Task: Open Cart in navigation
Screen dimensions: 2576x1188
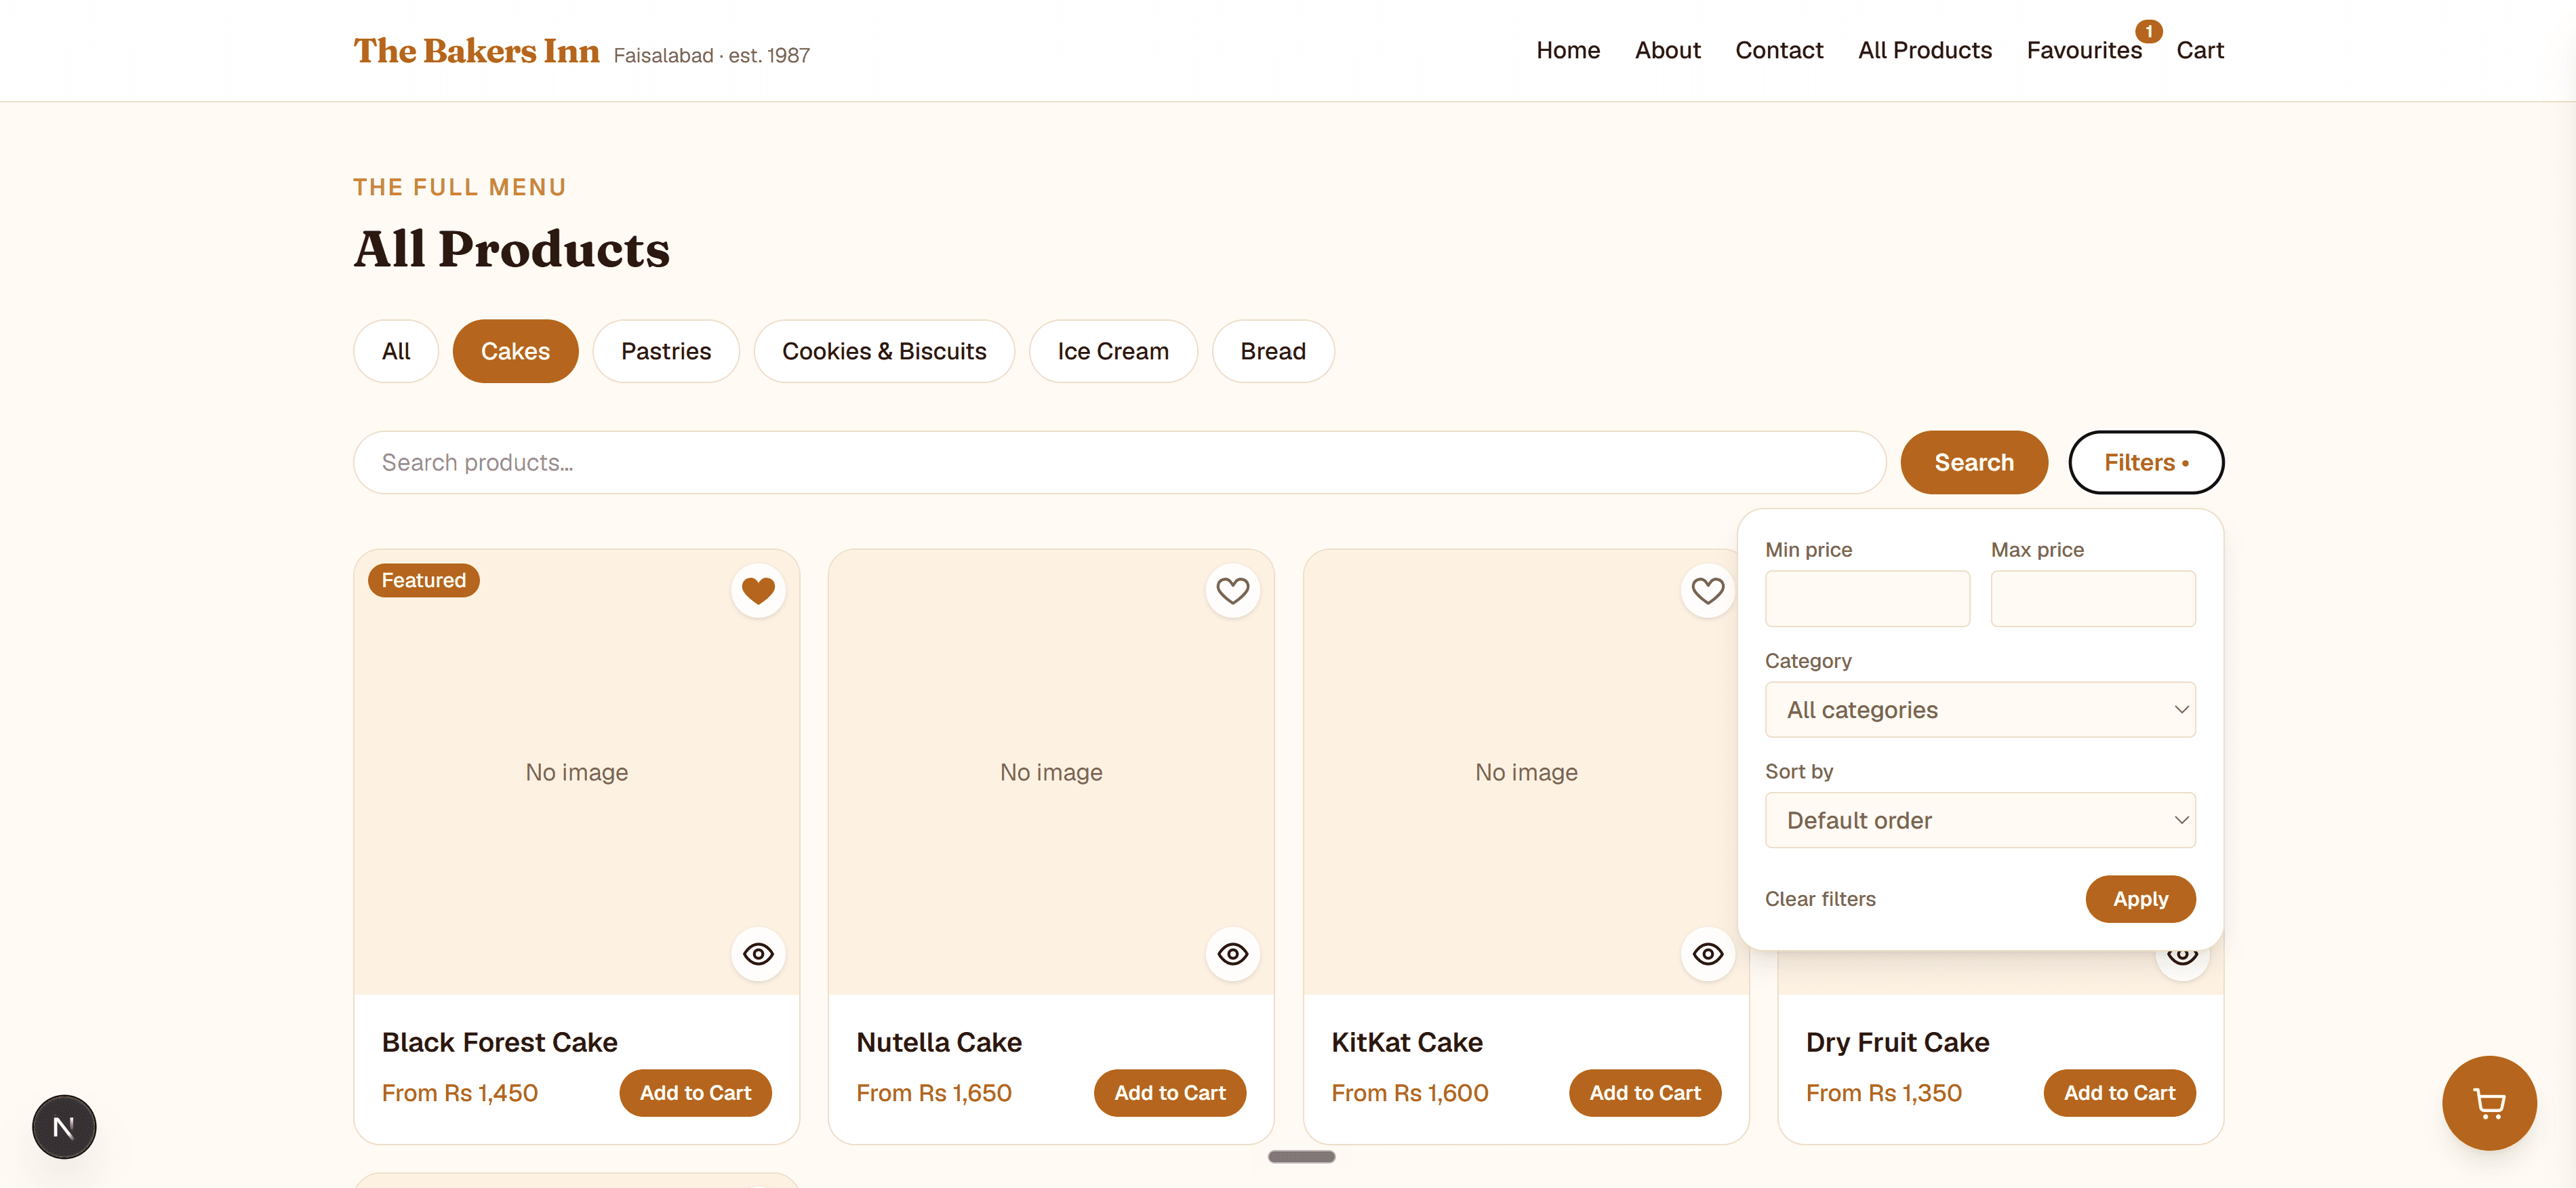Action: pyautogui.click(x=2200, y=50)
